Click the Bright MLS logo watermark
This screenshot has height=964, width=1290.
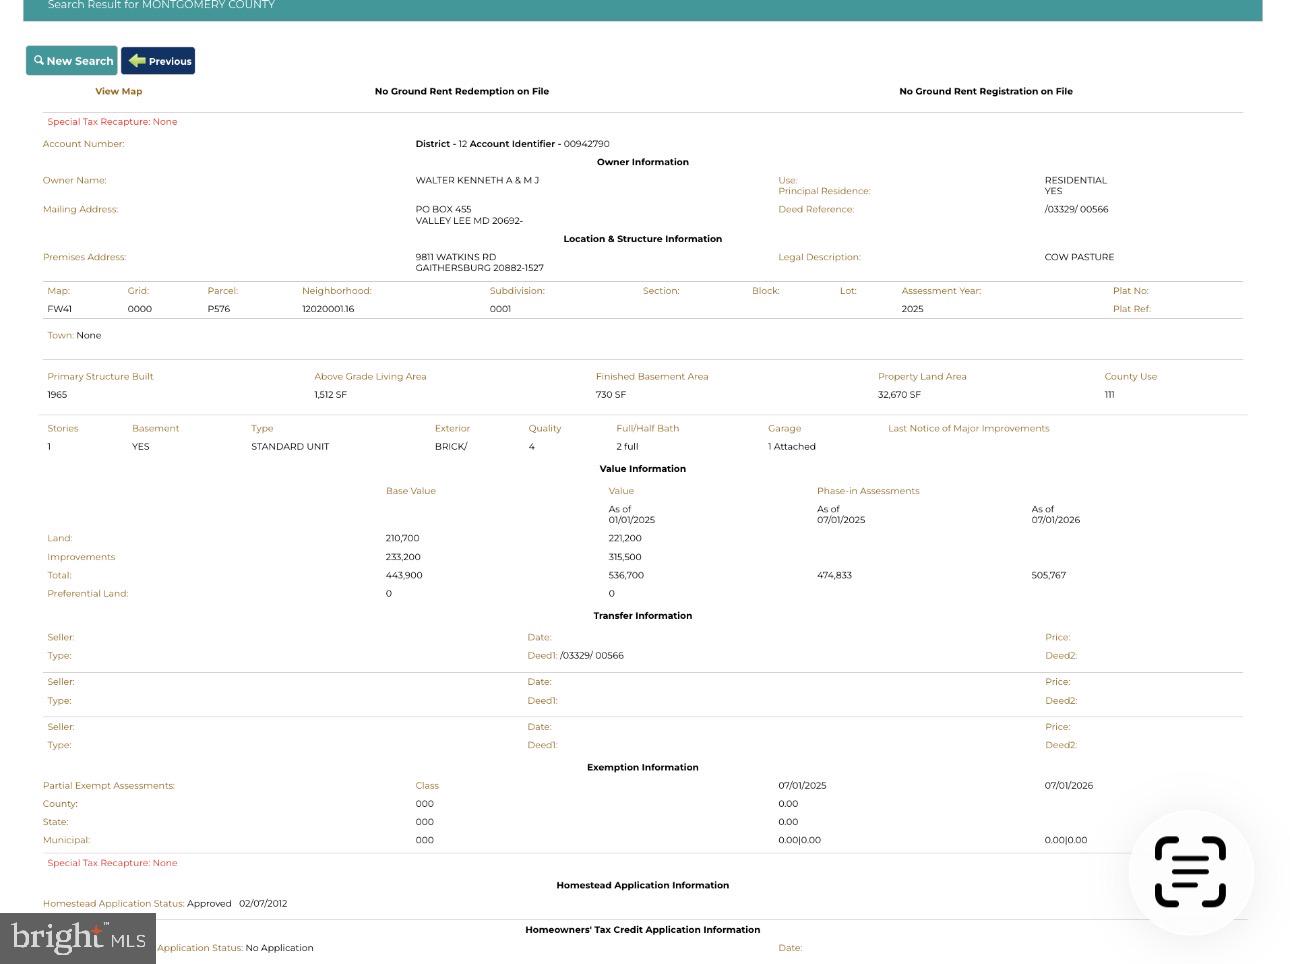pos(78,938)
